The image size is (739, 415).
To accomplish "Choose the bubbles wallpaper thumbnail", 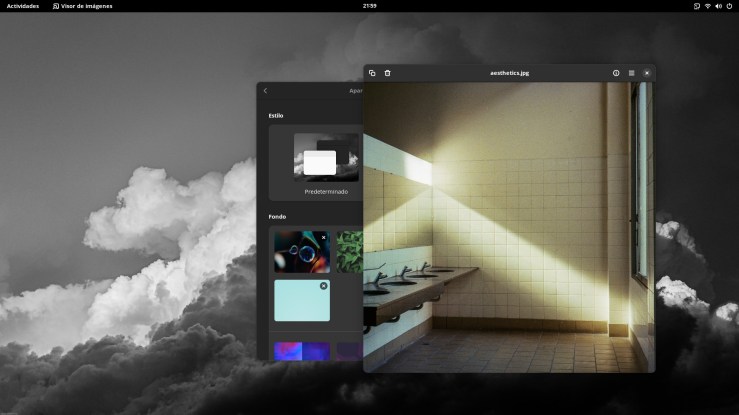I will [x=302, y=252].
